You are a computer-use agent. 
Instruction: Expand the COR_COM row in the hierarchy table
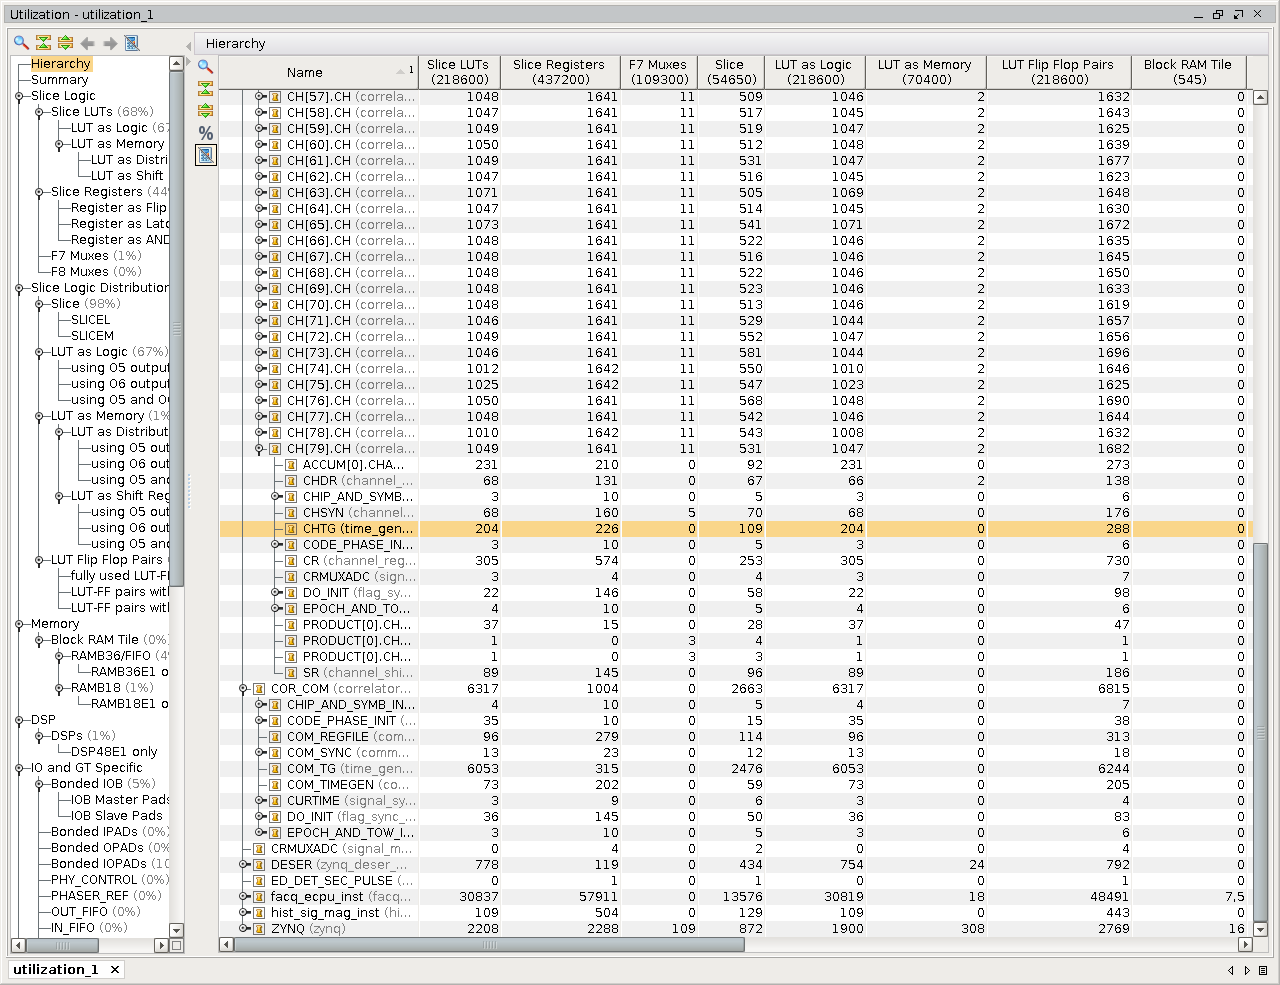tap(243, 689)
